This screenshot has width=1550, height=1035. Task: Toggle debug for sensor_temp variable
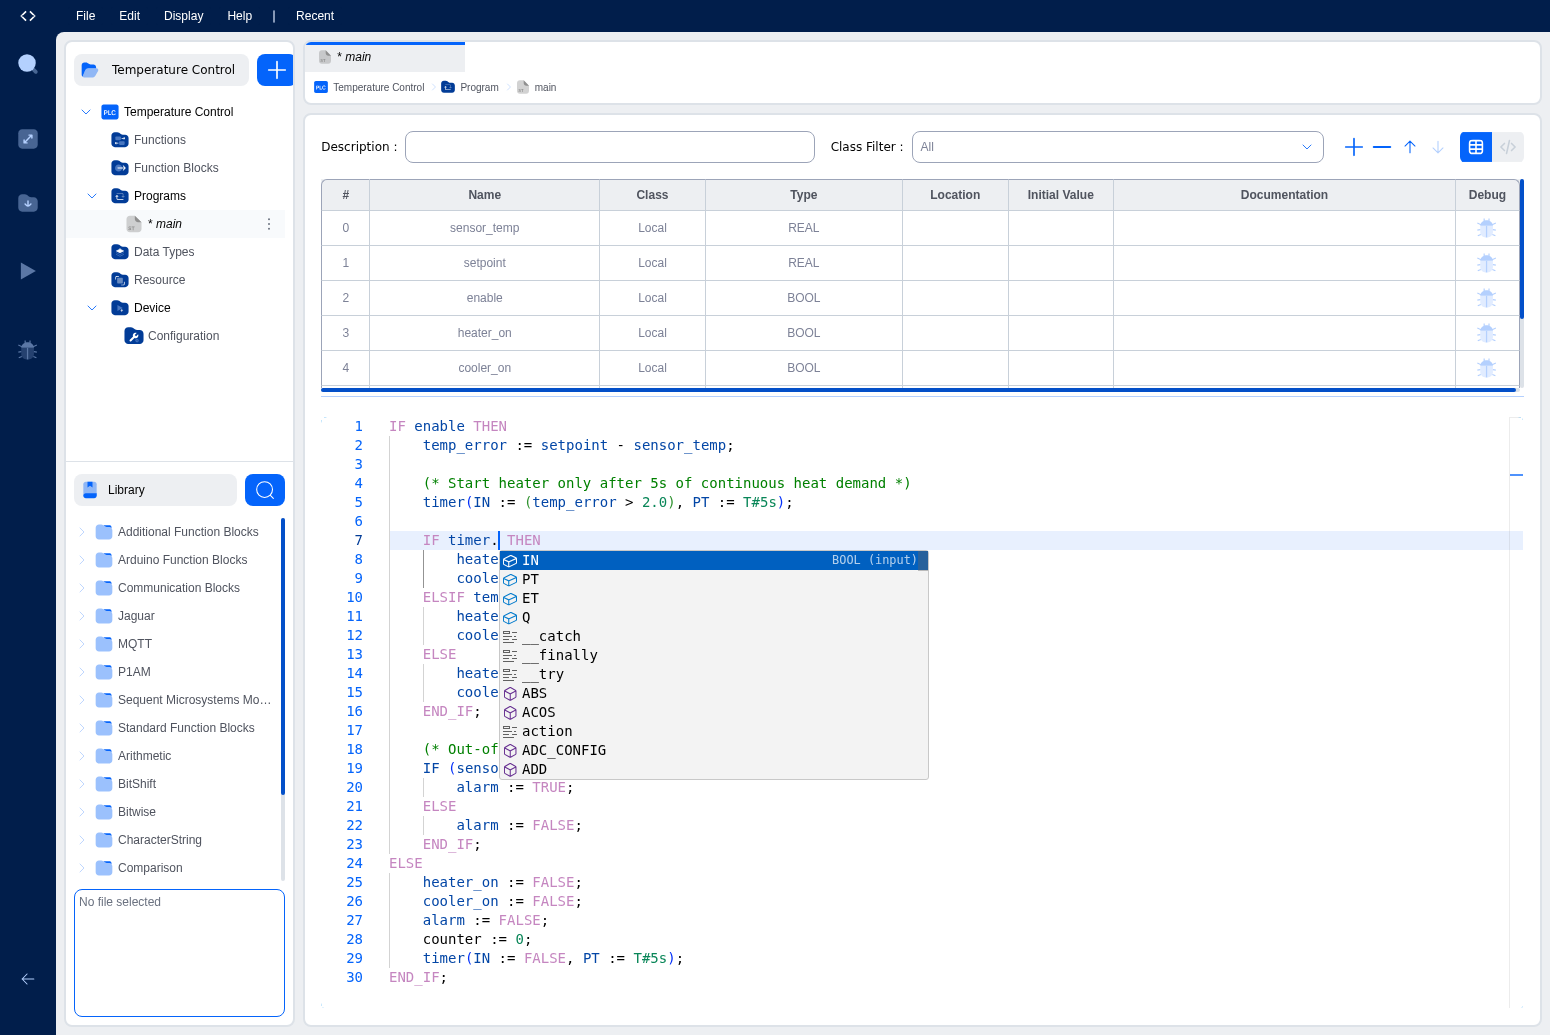point(1487,228)
